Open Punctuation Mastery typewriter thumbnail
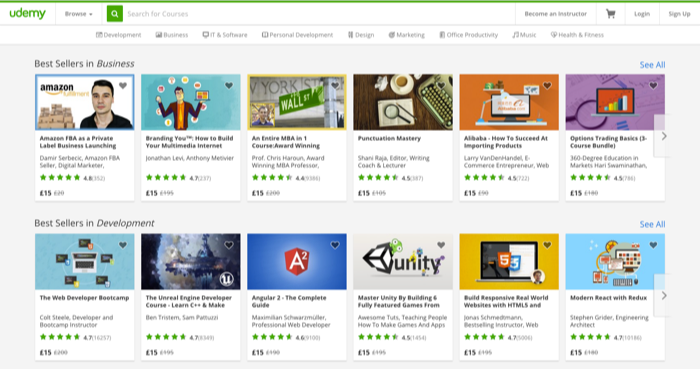700x369 pixels. tap(403, 102)
